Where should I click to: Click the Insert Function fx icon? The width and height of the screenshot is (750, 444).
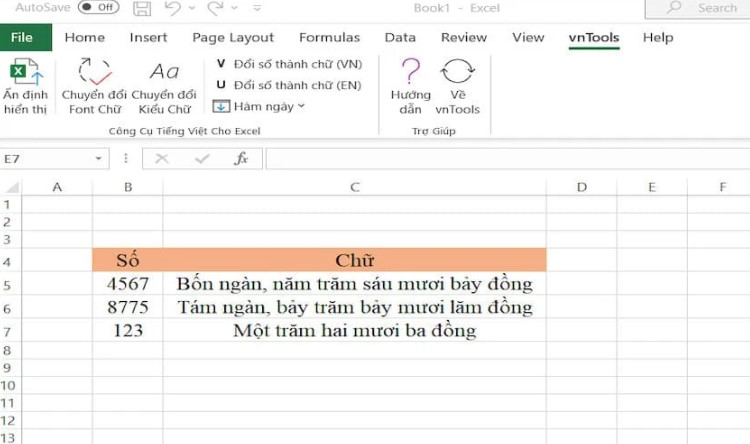click(241, 159)
